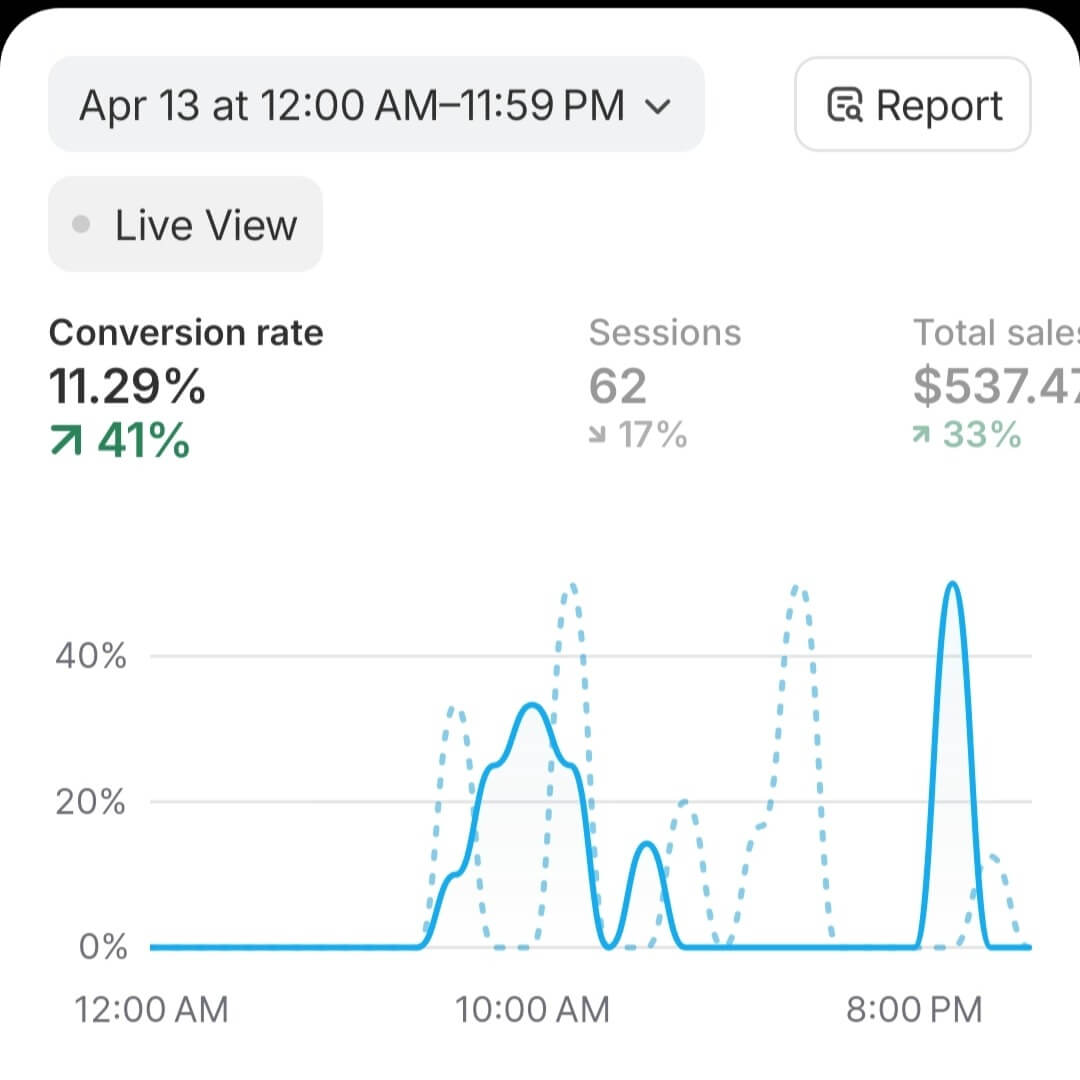Open Live View
Viewport: 1080px width, 1080px height.
(x=185, y=224)
